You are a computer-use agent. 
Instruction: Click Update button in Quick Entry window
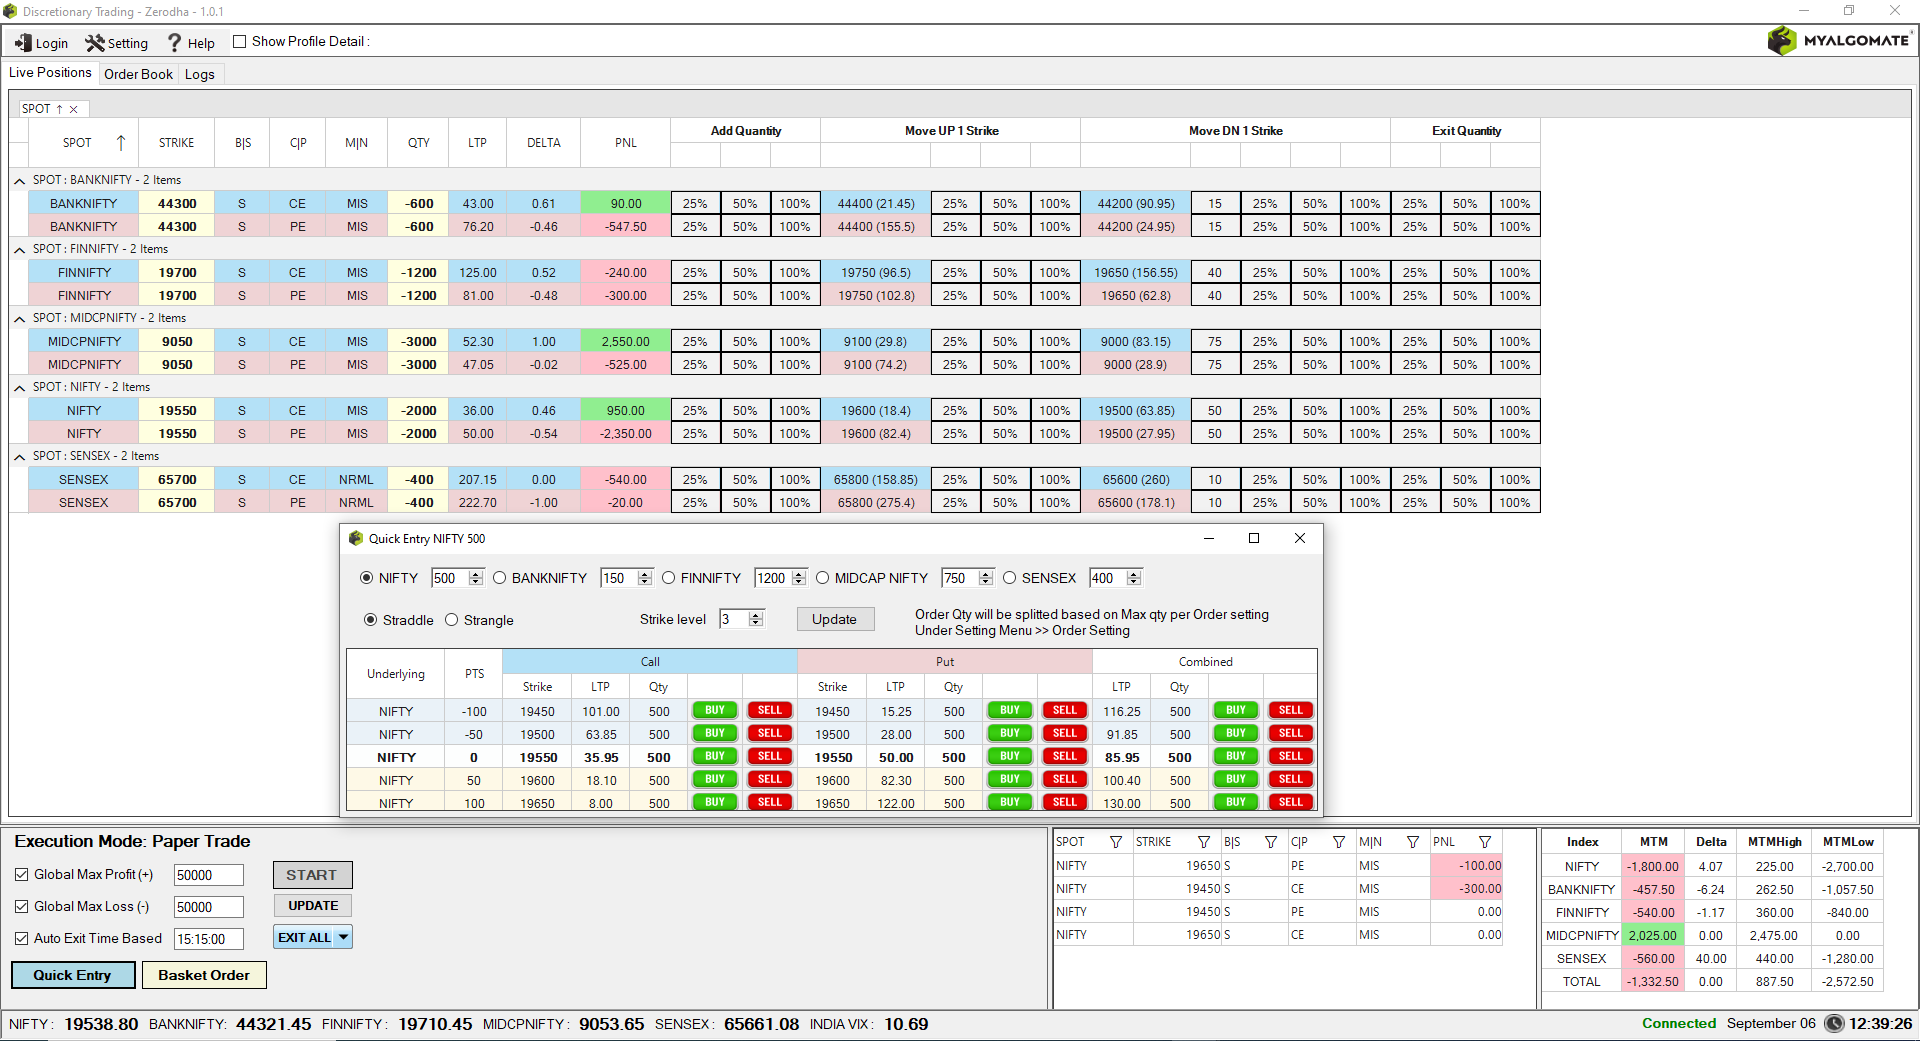click(835, 619)
